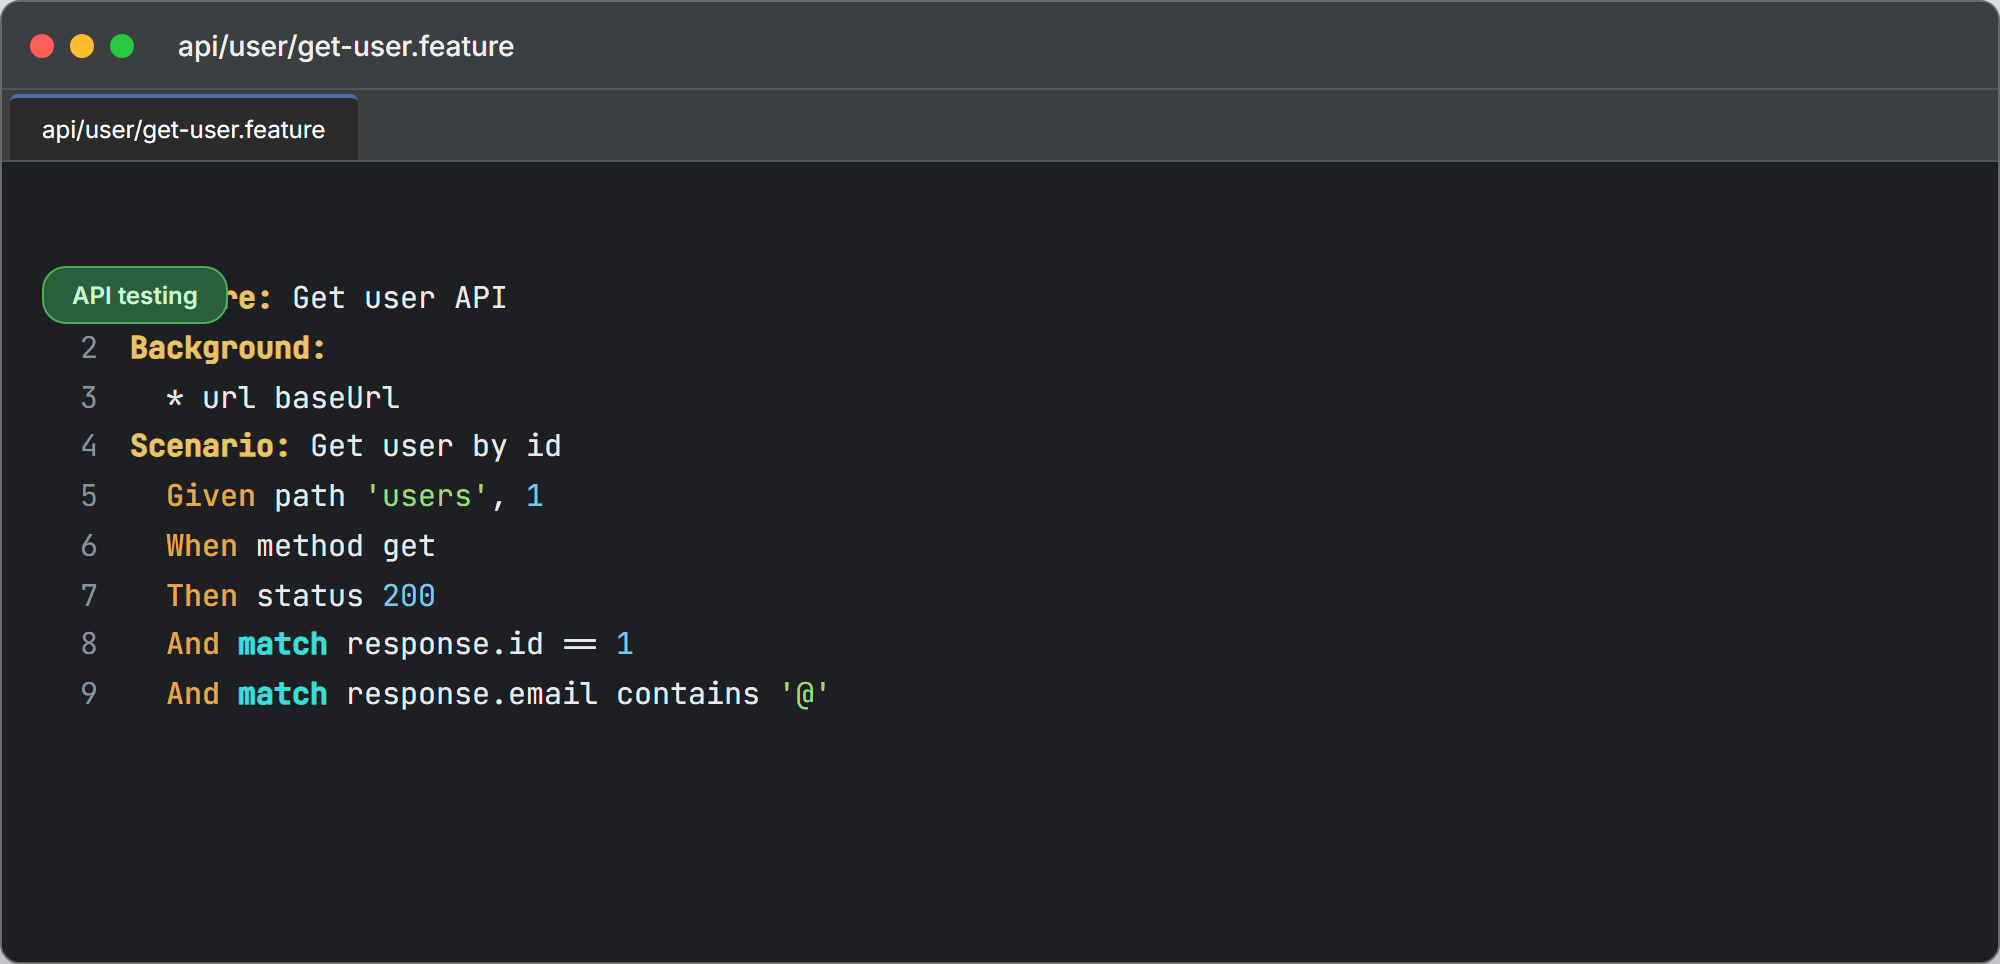
Task: Click the 'Background:' keyword on line 2
Action: point(228,348)
